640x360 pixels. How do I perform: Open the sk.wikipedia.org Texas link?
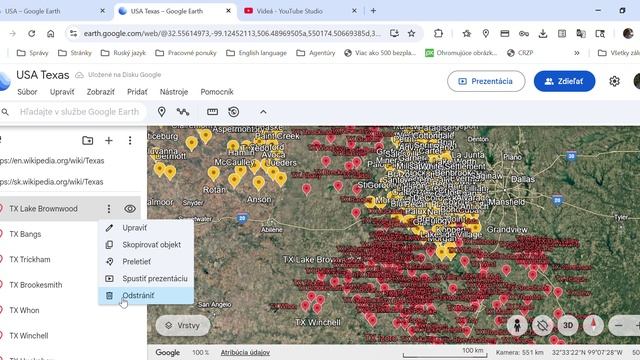coord(51,182)
